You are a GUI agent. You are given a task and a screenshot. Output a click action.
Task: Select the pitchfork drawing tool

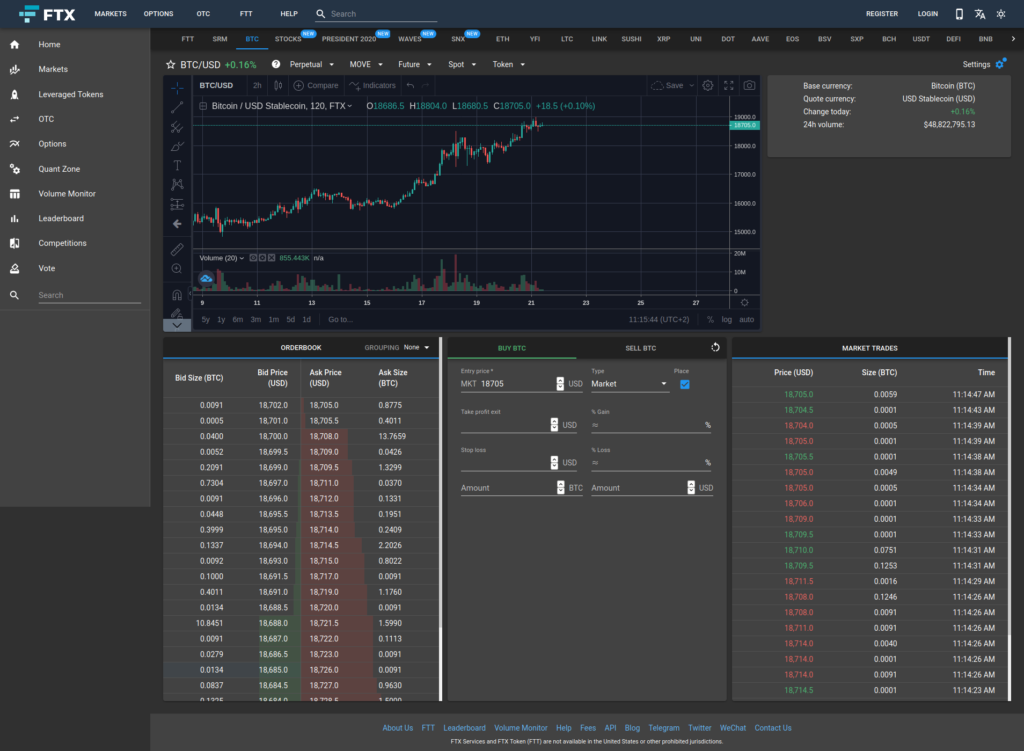177,127
